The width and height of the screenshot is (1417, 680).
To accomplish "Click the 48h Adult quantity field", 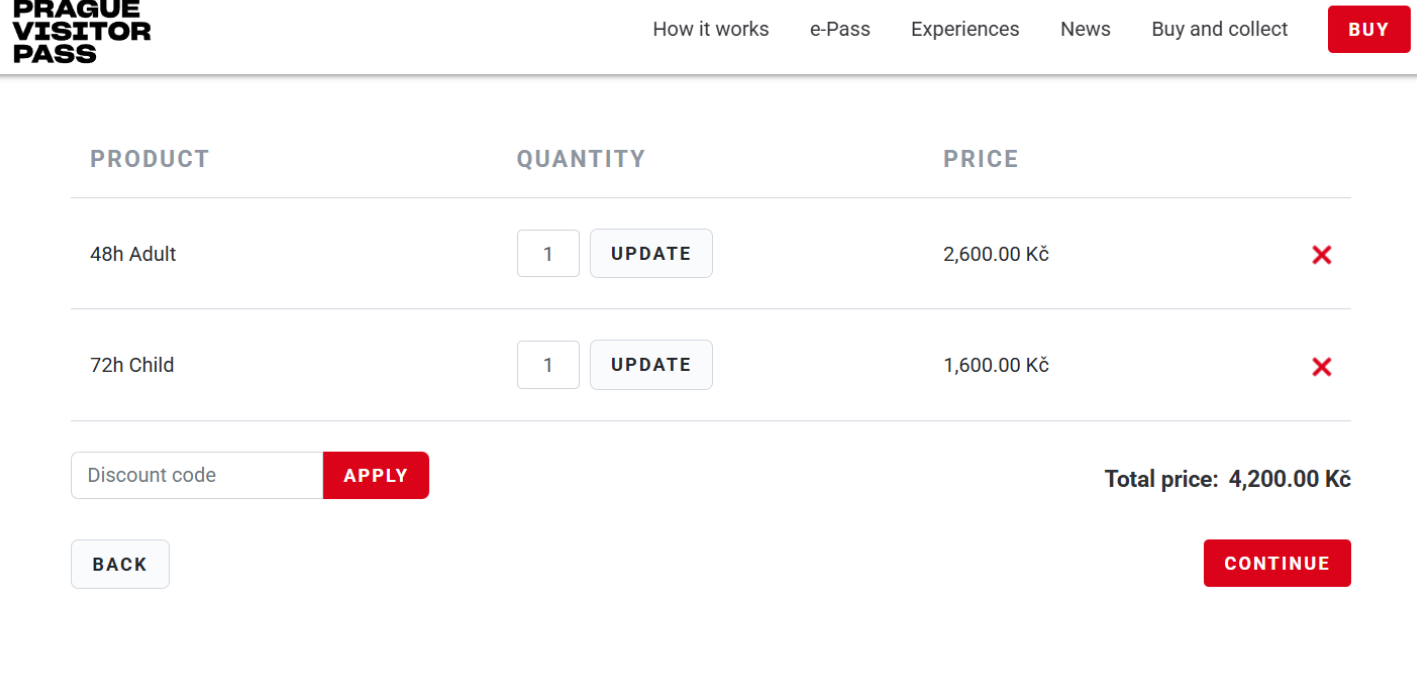I will point(548,254).
